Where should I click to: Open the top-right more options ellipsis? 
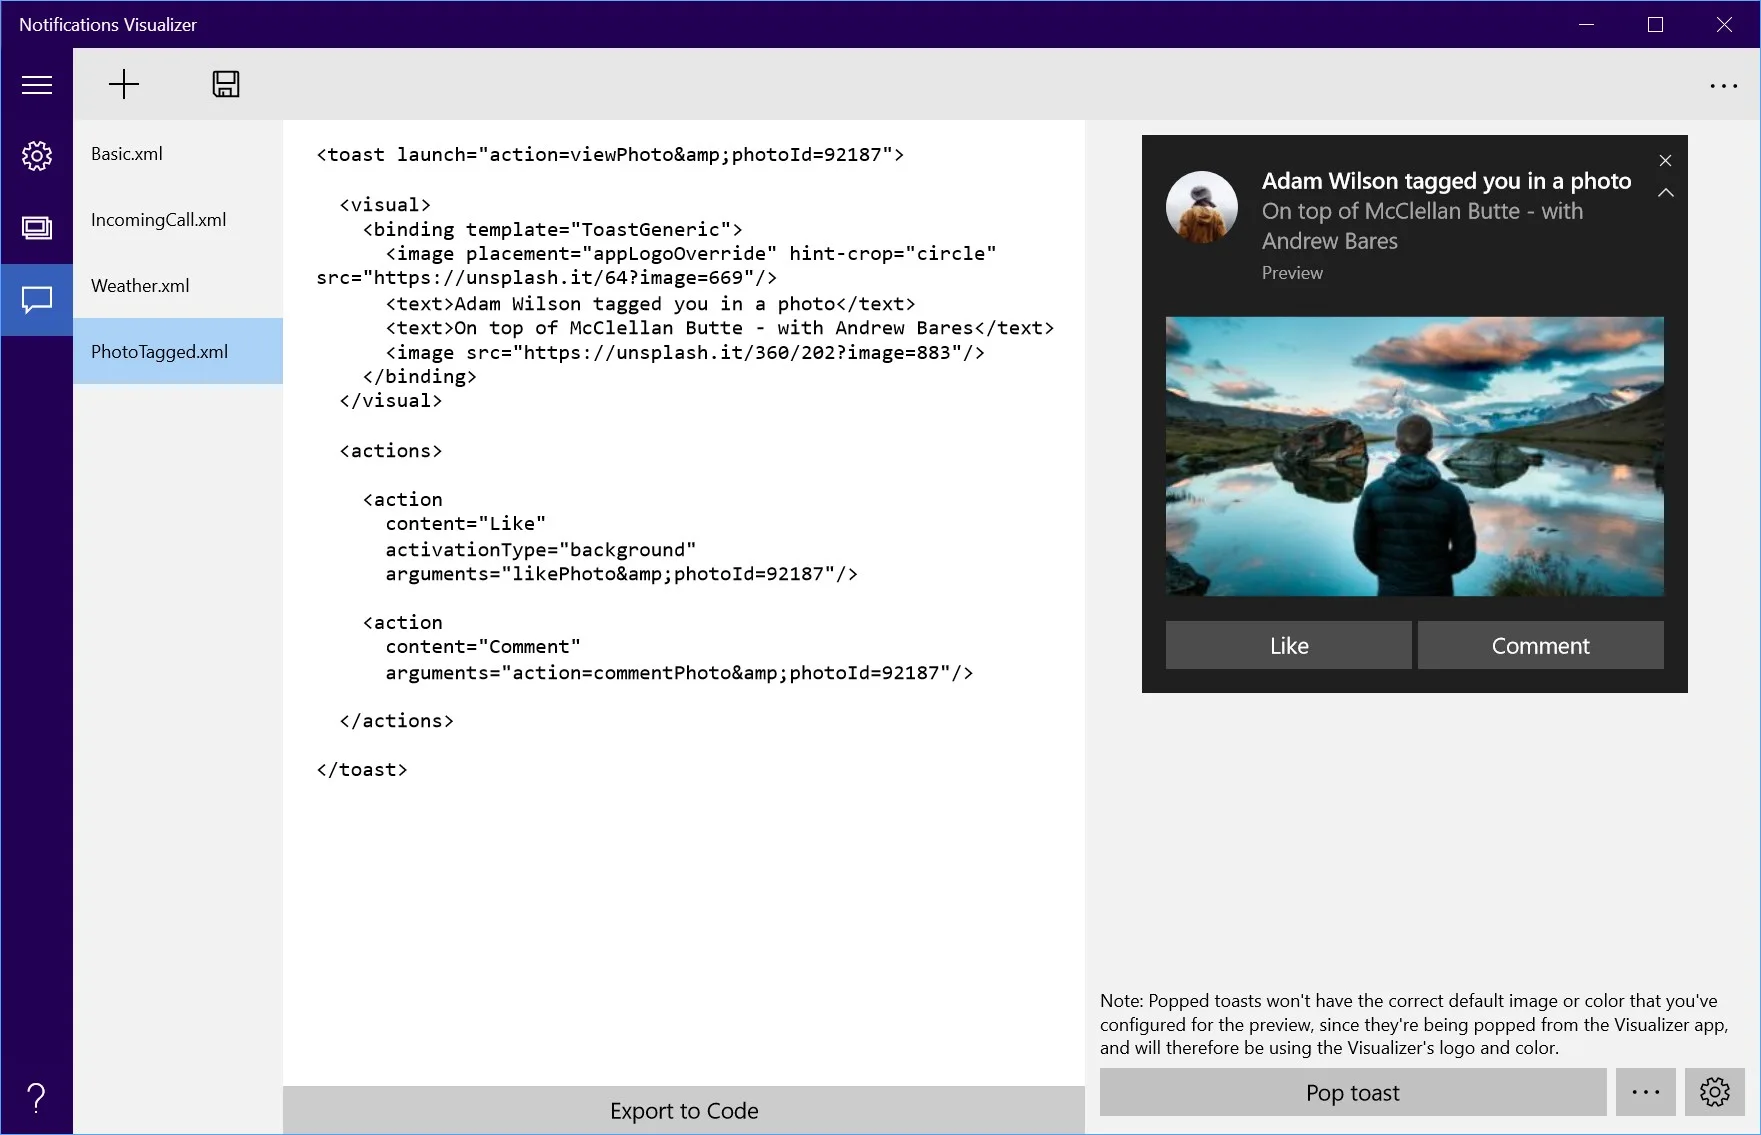(1723, 86)
